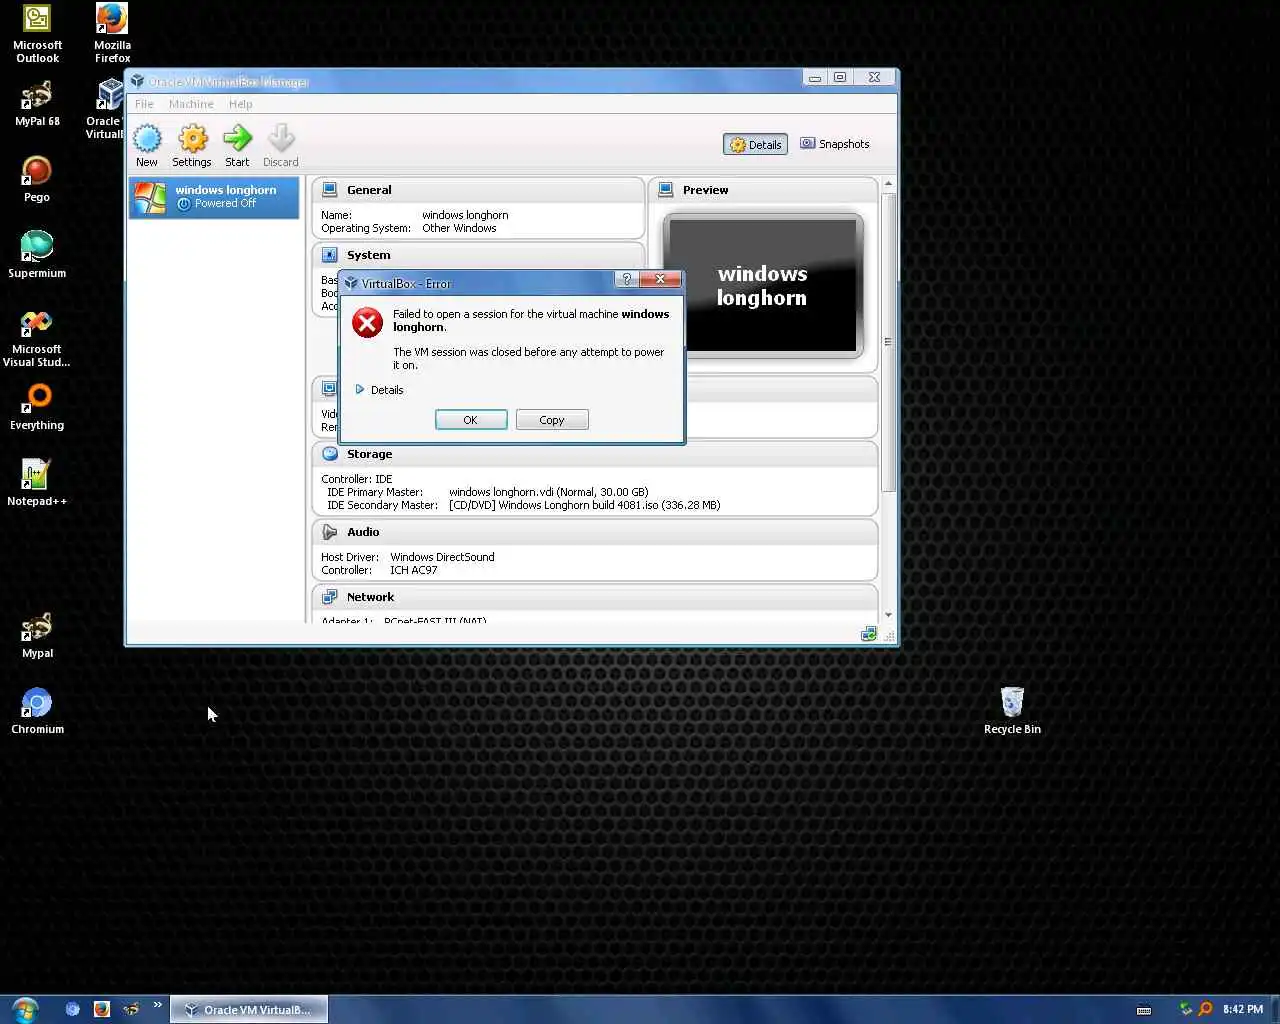1280x1024 pixels.
Task: Click the New virtual machine icon
Action: tap(147, 145)
